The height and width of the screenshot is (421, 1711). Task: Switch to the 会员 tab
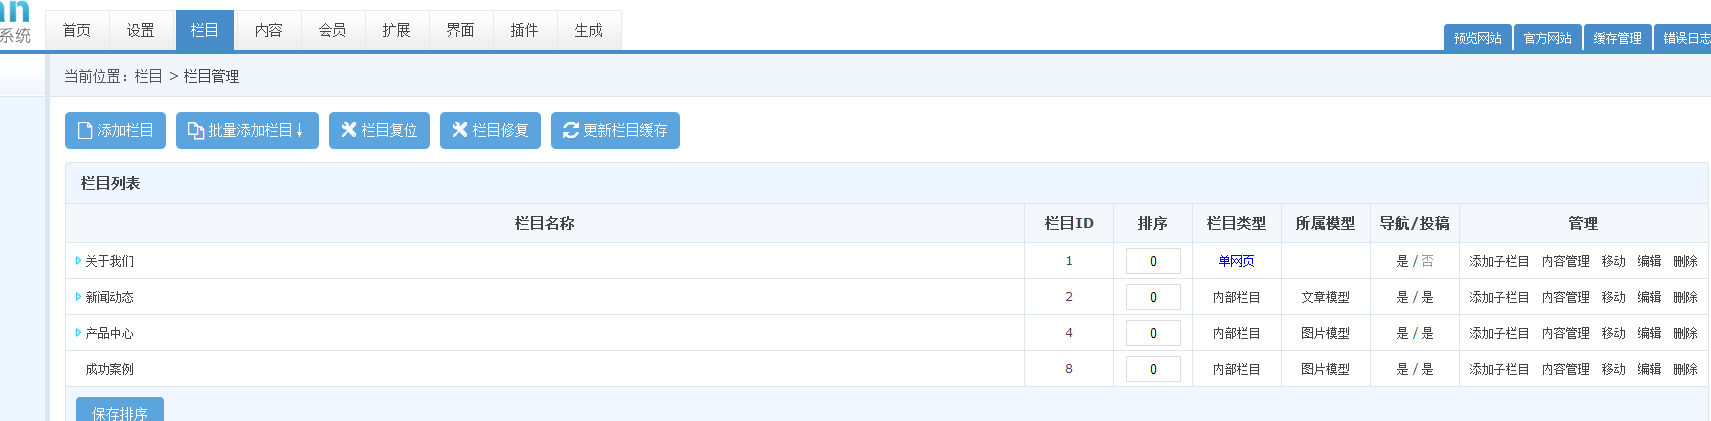[332, 30]
